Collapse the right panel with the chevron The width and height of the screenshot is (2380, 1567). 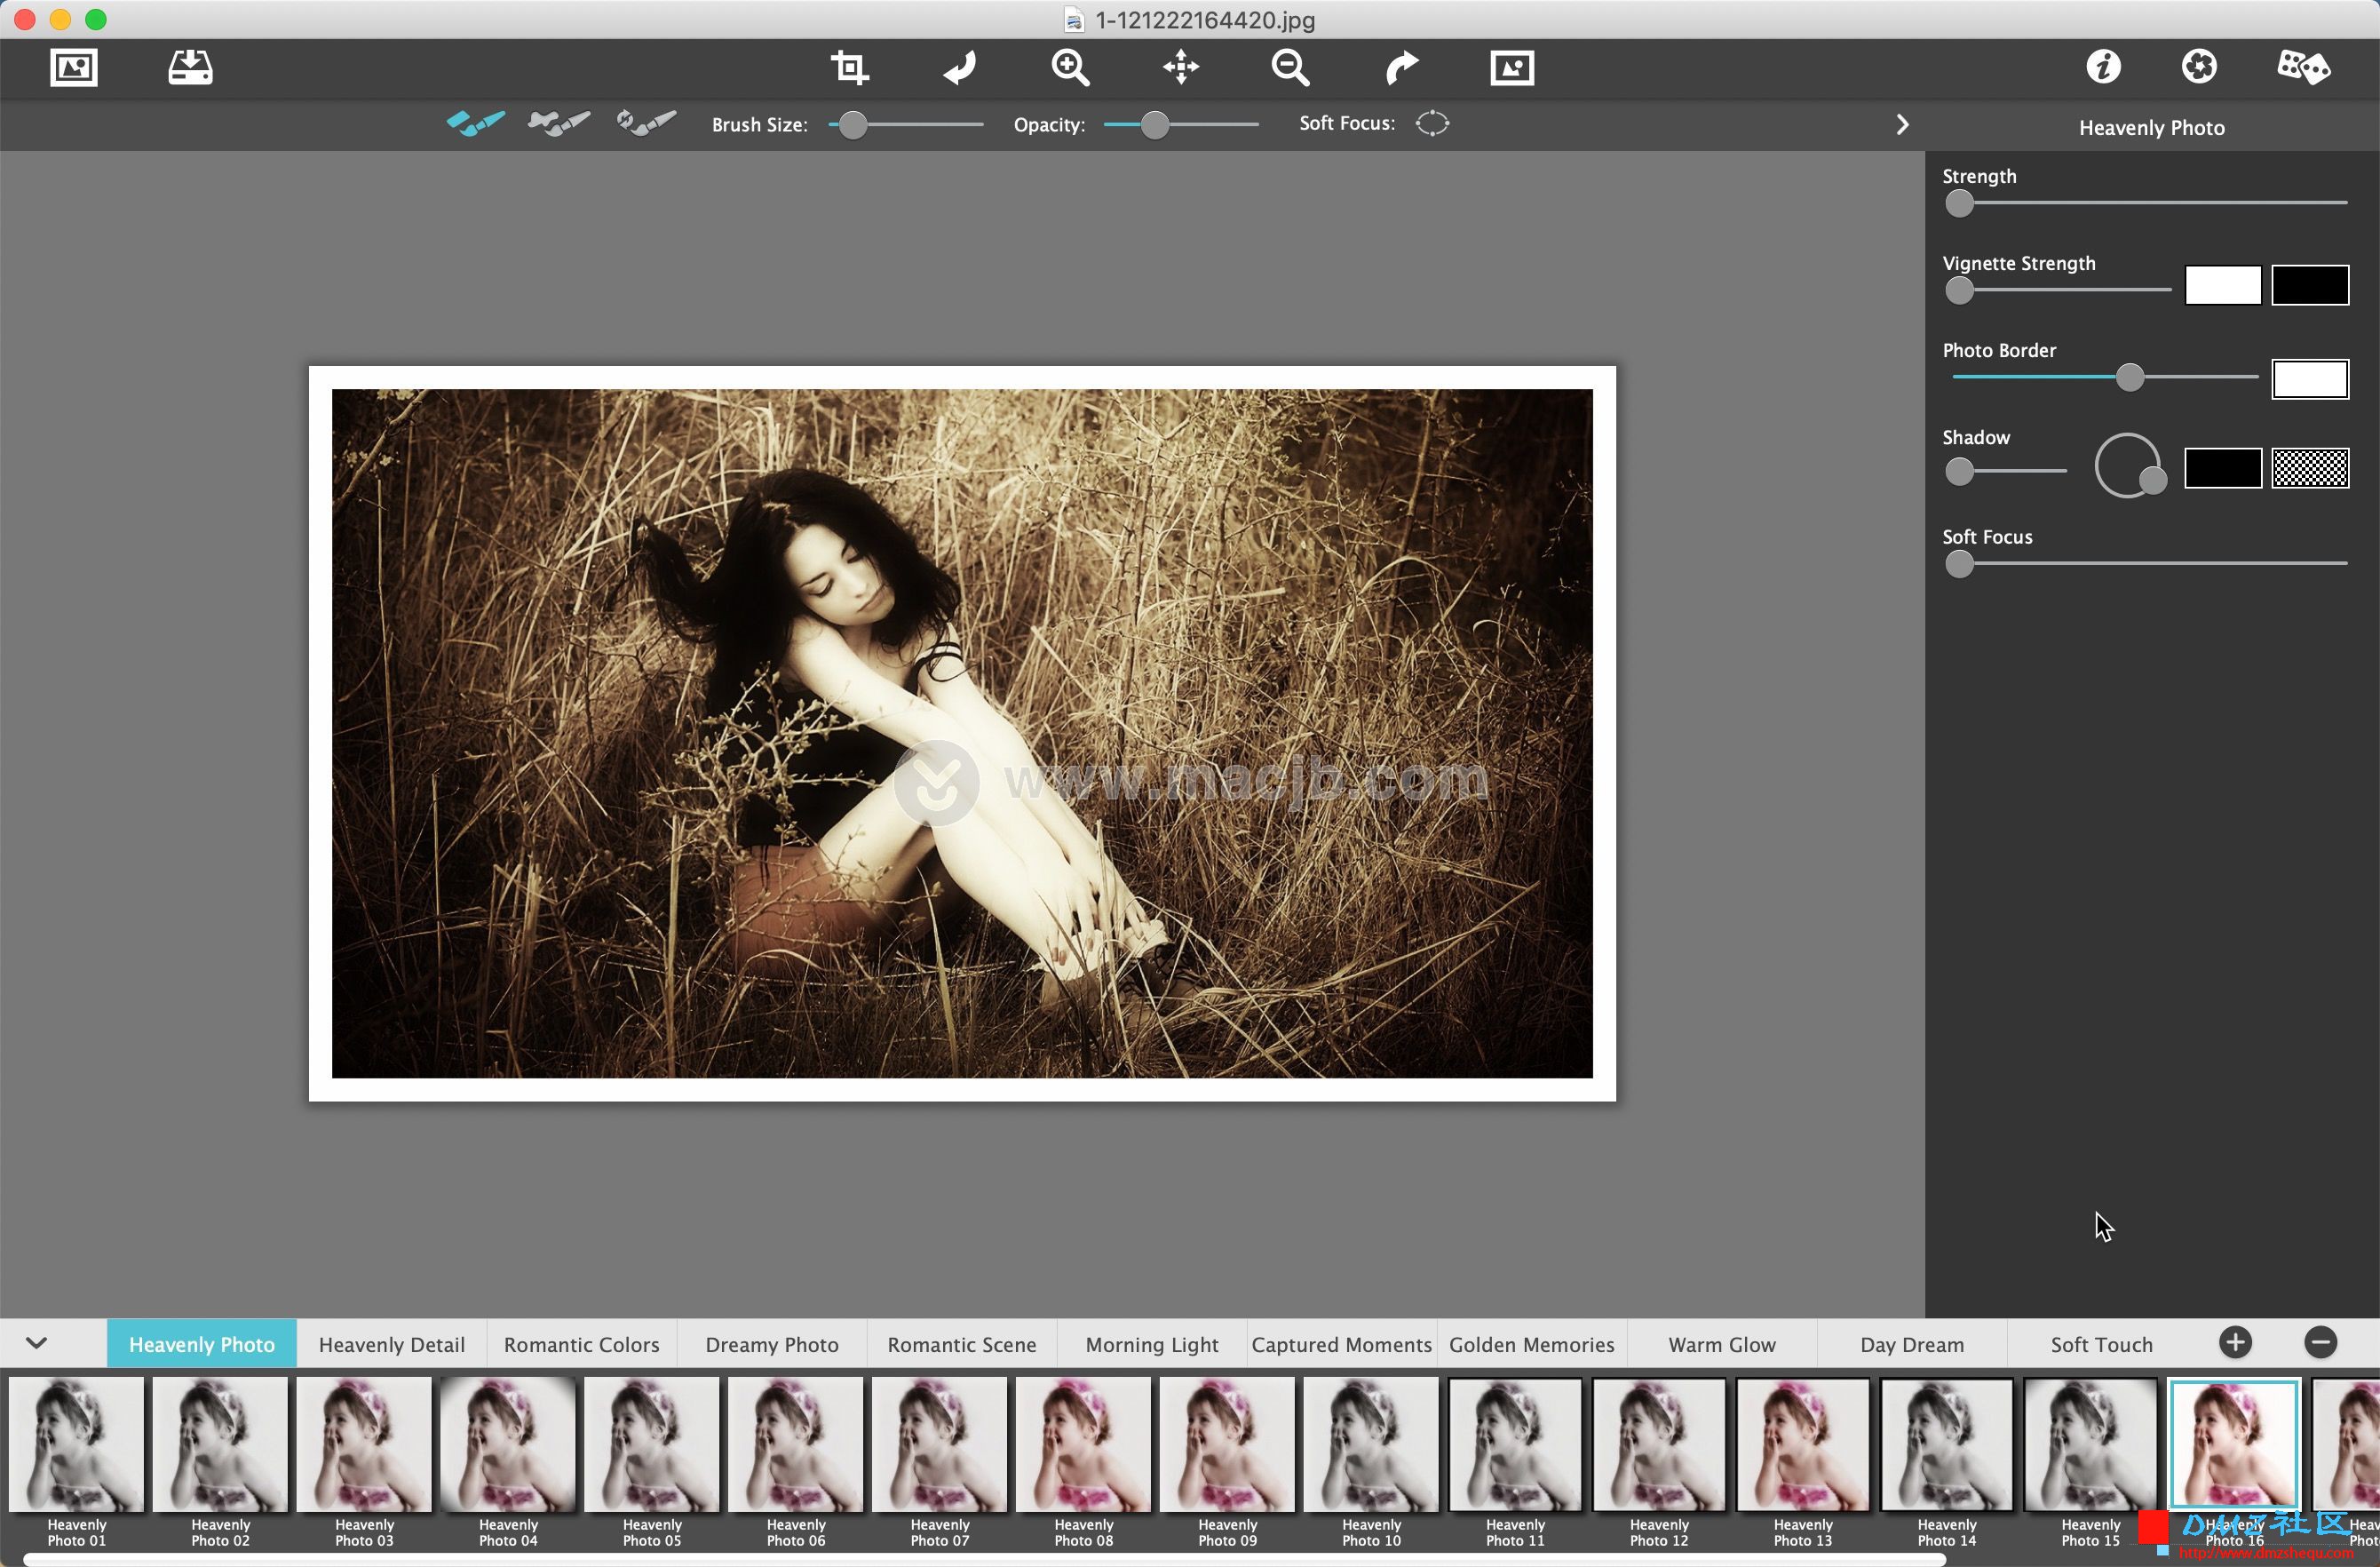(x=1902, y=125)
